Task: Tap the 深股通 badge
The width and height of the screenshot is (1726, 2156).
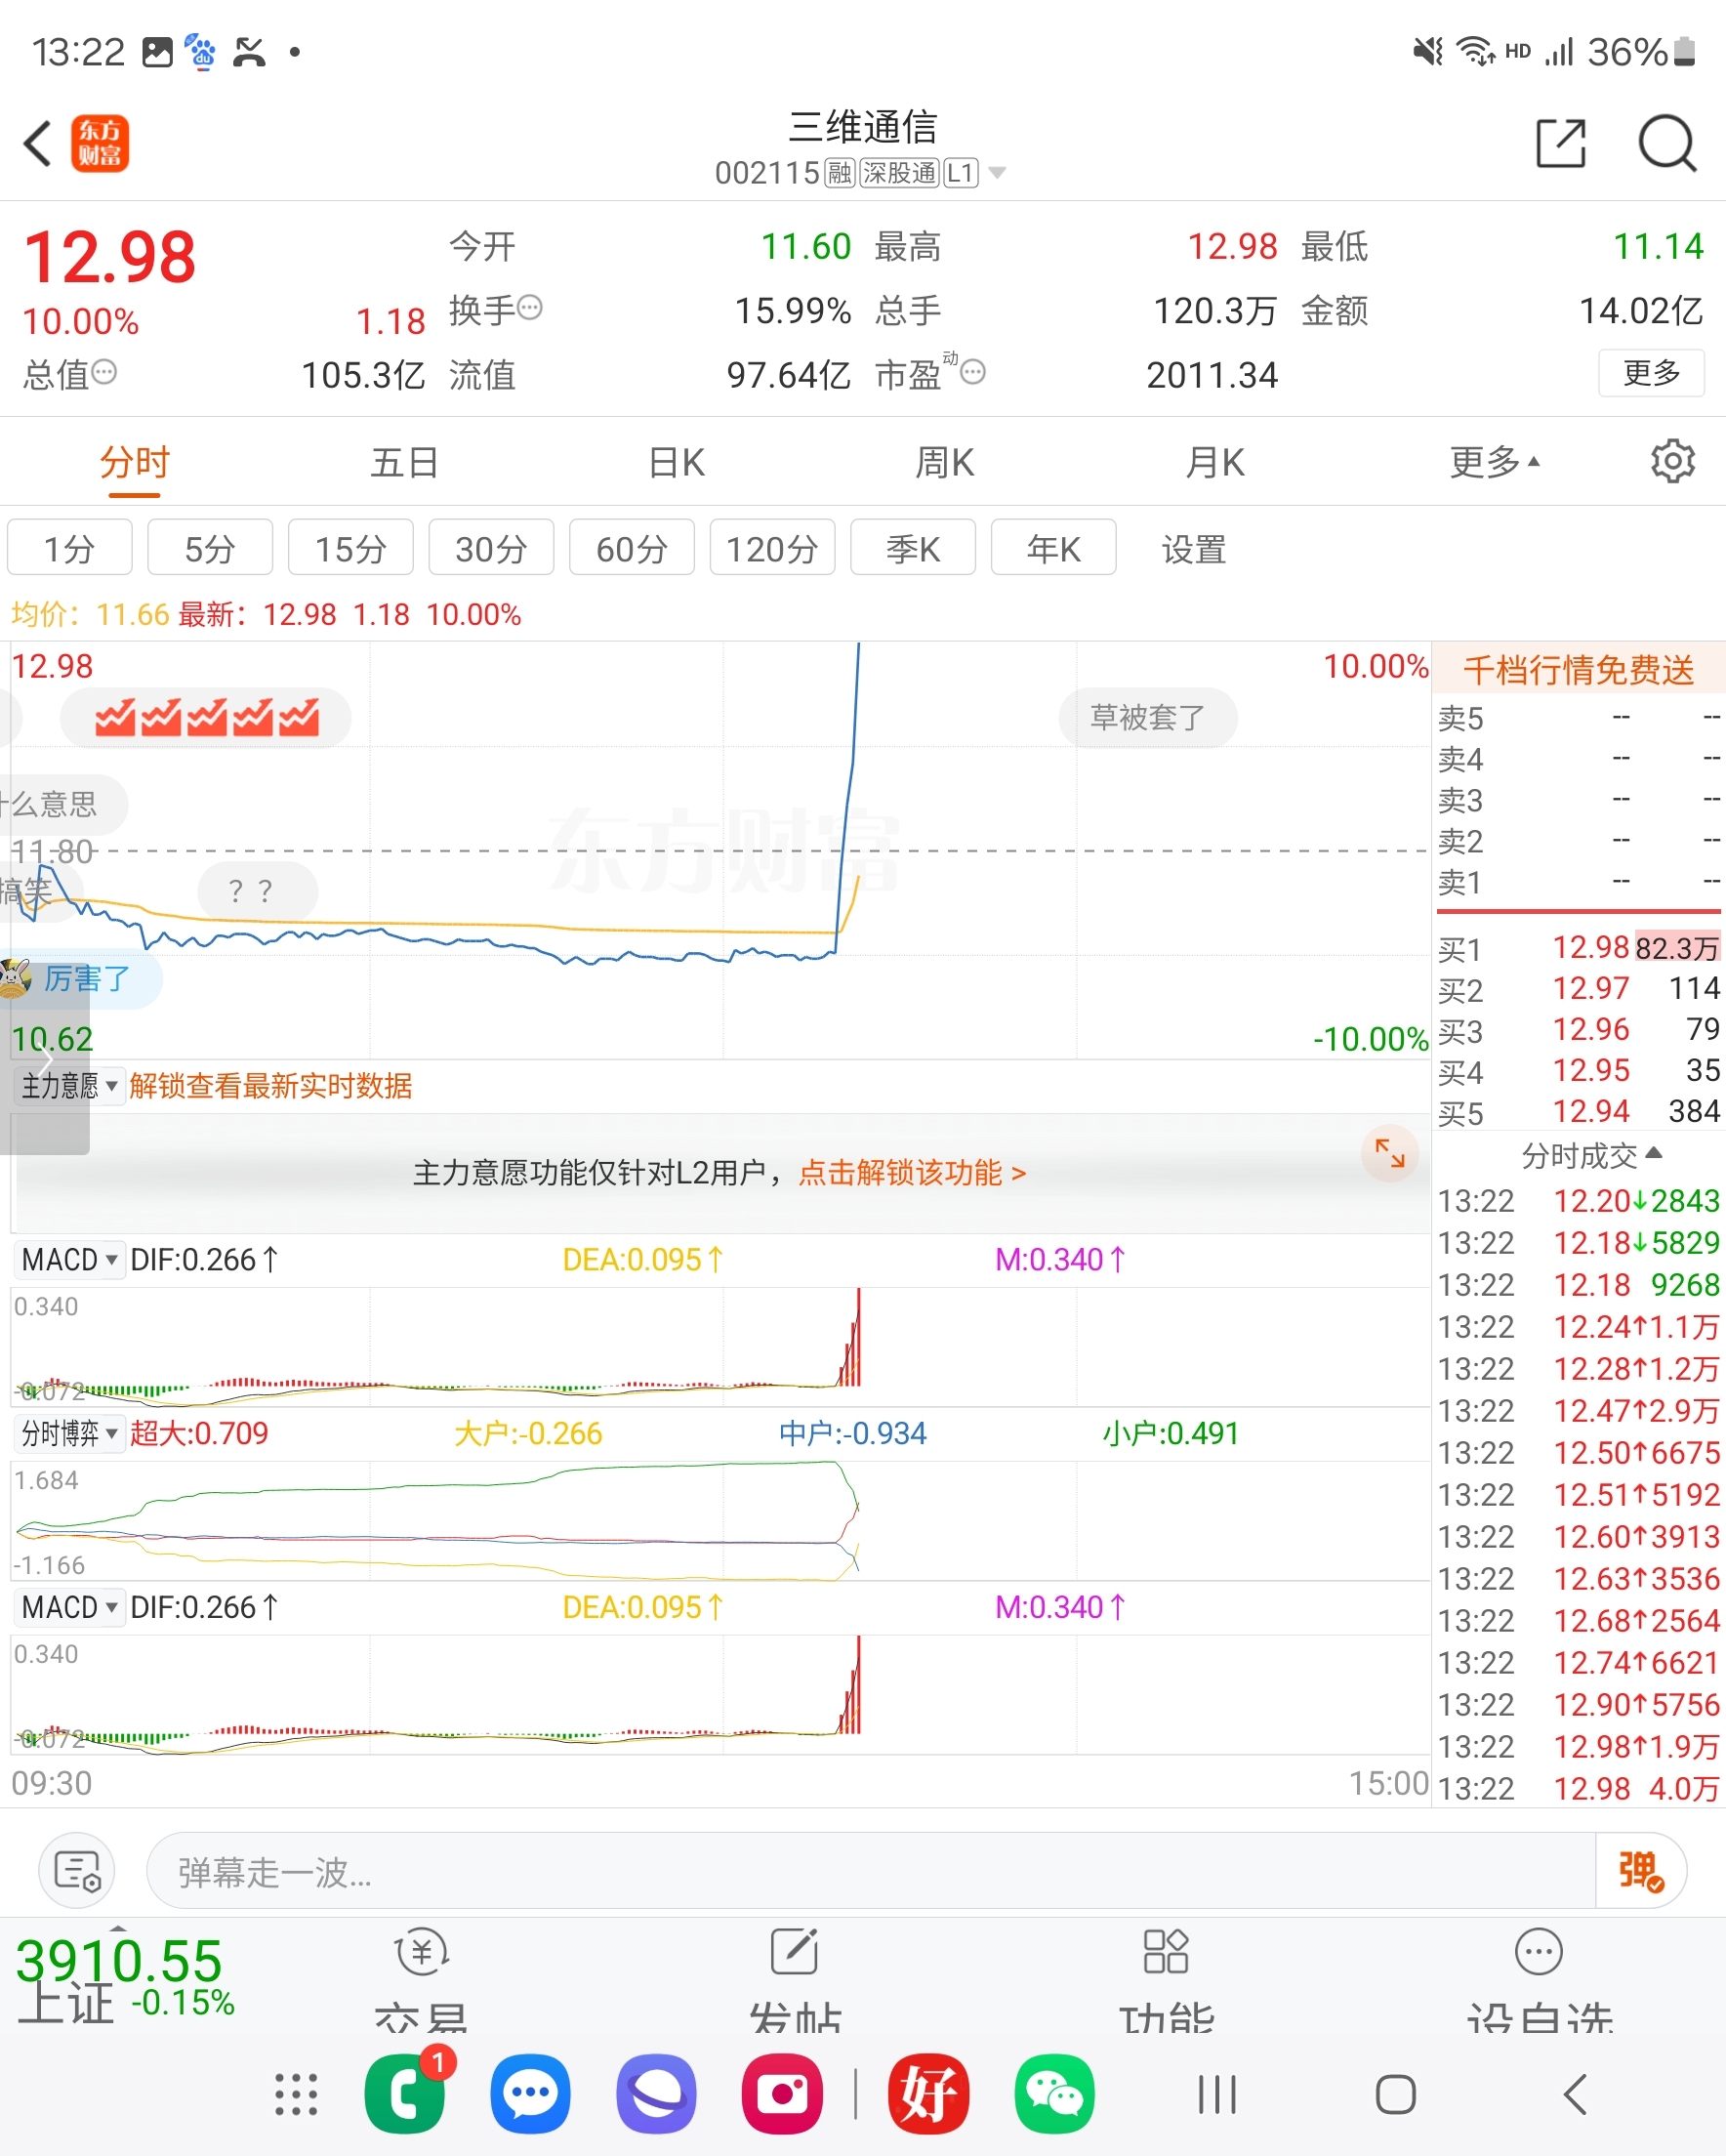Action: [900, 173]
